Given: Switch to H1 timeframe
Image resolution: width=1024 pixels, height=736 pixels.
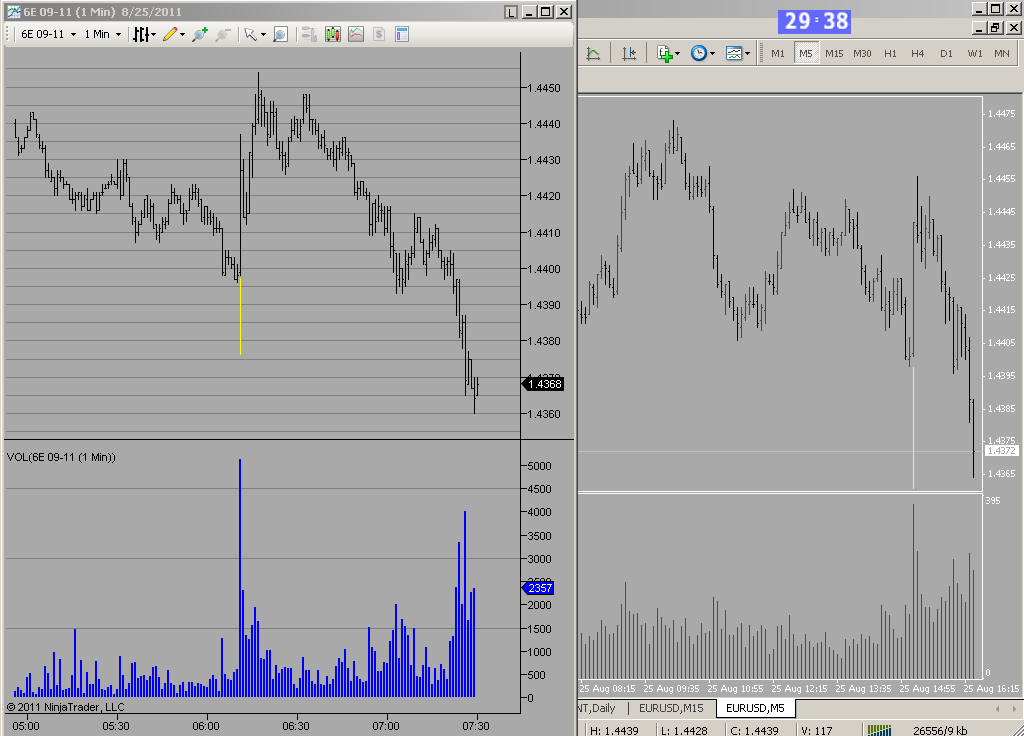Looking at the screenshot, I should pos(890,54).
